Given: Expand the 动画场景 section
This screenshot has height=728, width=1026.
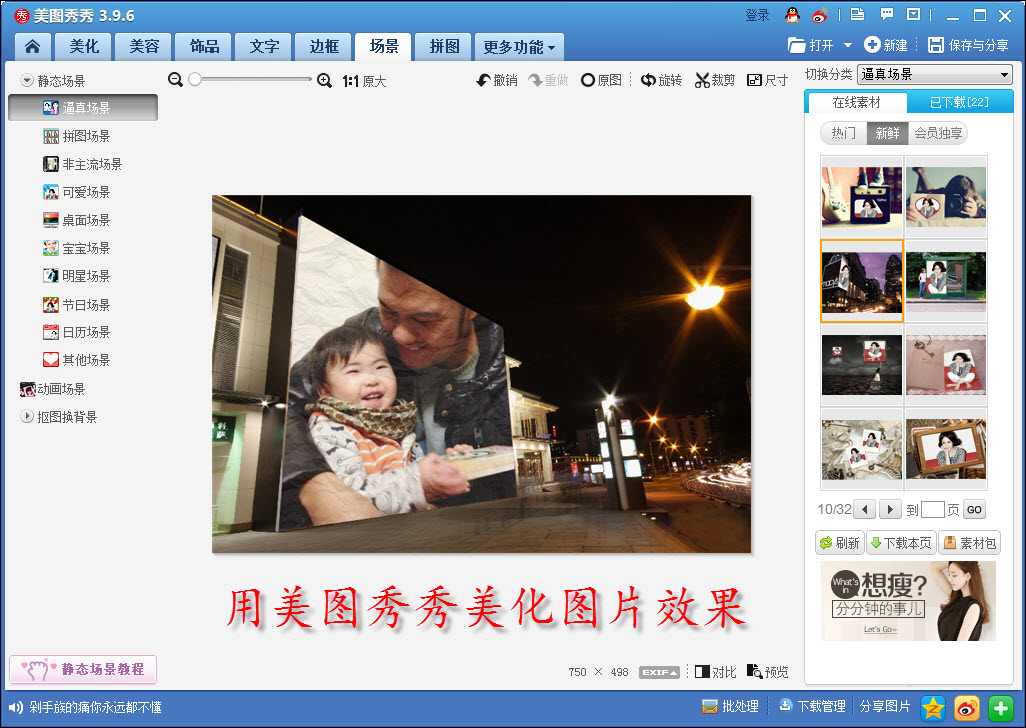Looking at the screenshot, I should pyautogui.click(x=53, y=389).
